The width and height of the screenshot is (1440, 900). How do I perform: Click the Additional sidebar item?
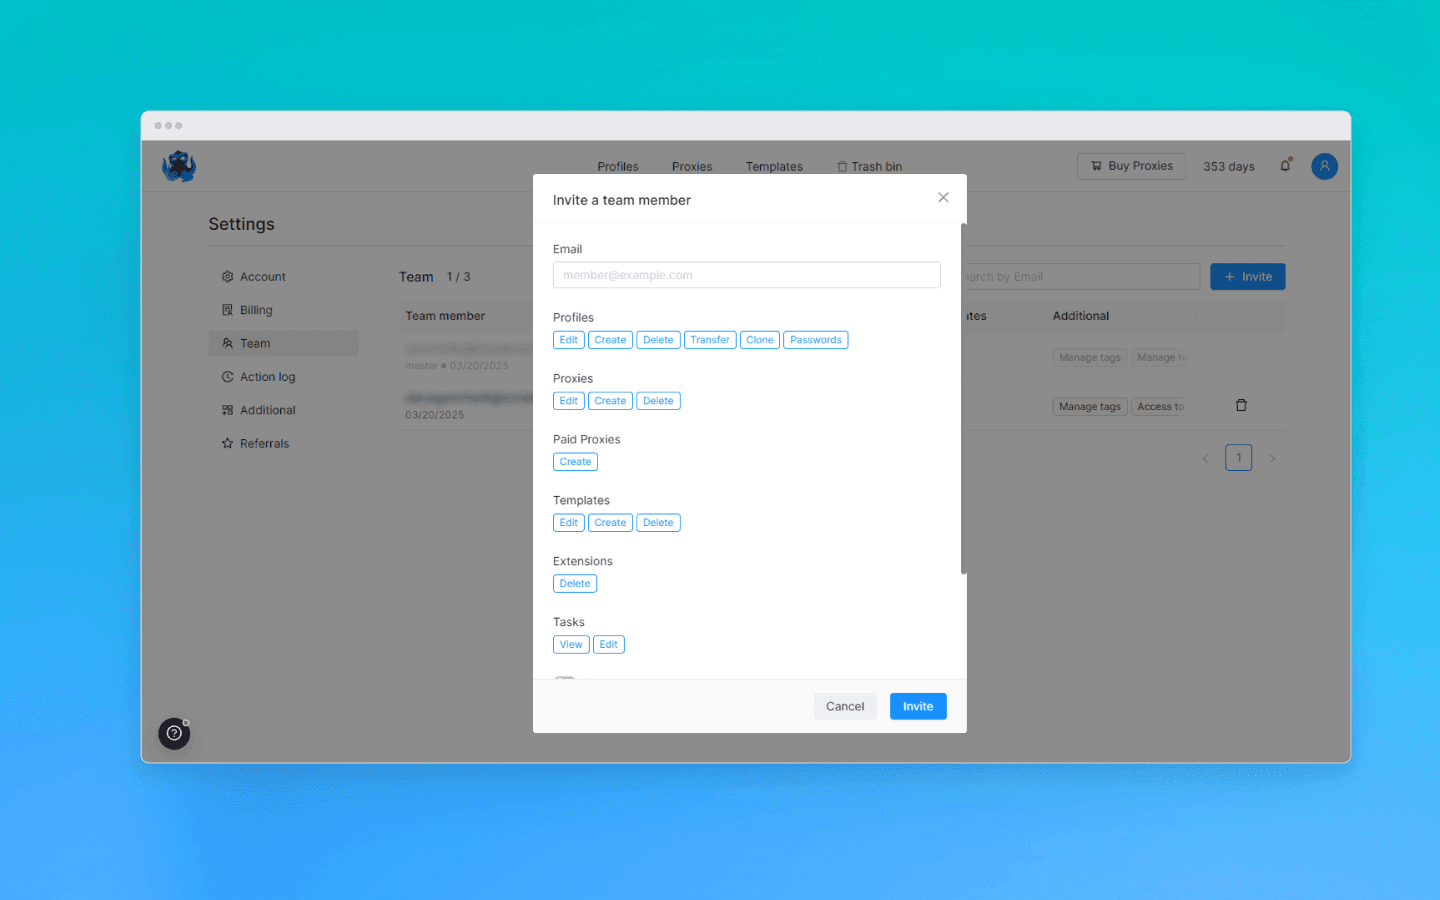point(266,410)
